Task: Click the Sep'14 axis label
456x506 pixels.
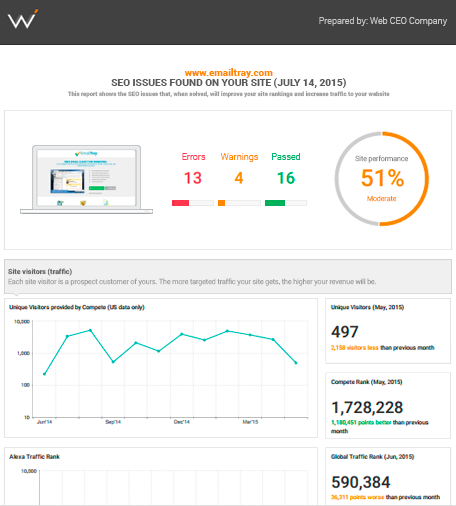Action: click(113, 422)
